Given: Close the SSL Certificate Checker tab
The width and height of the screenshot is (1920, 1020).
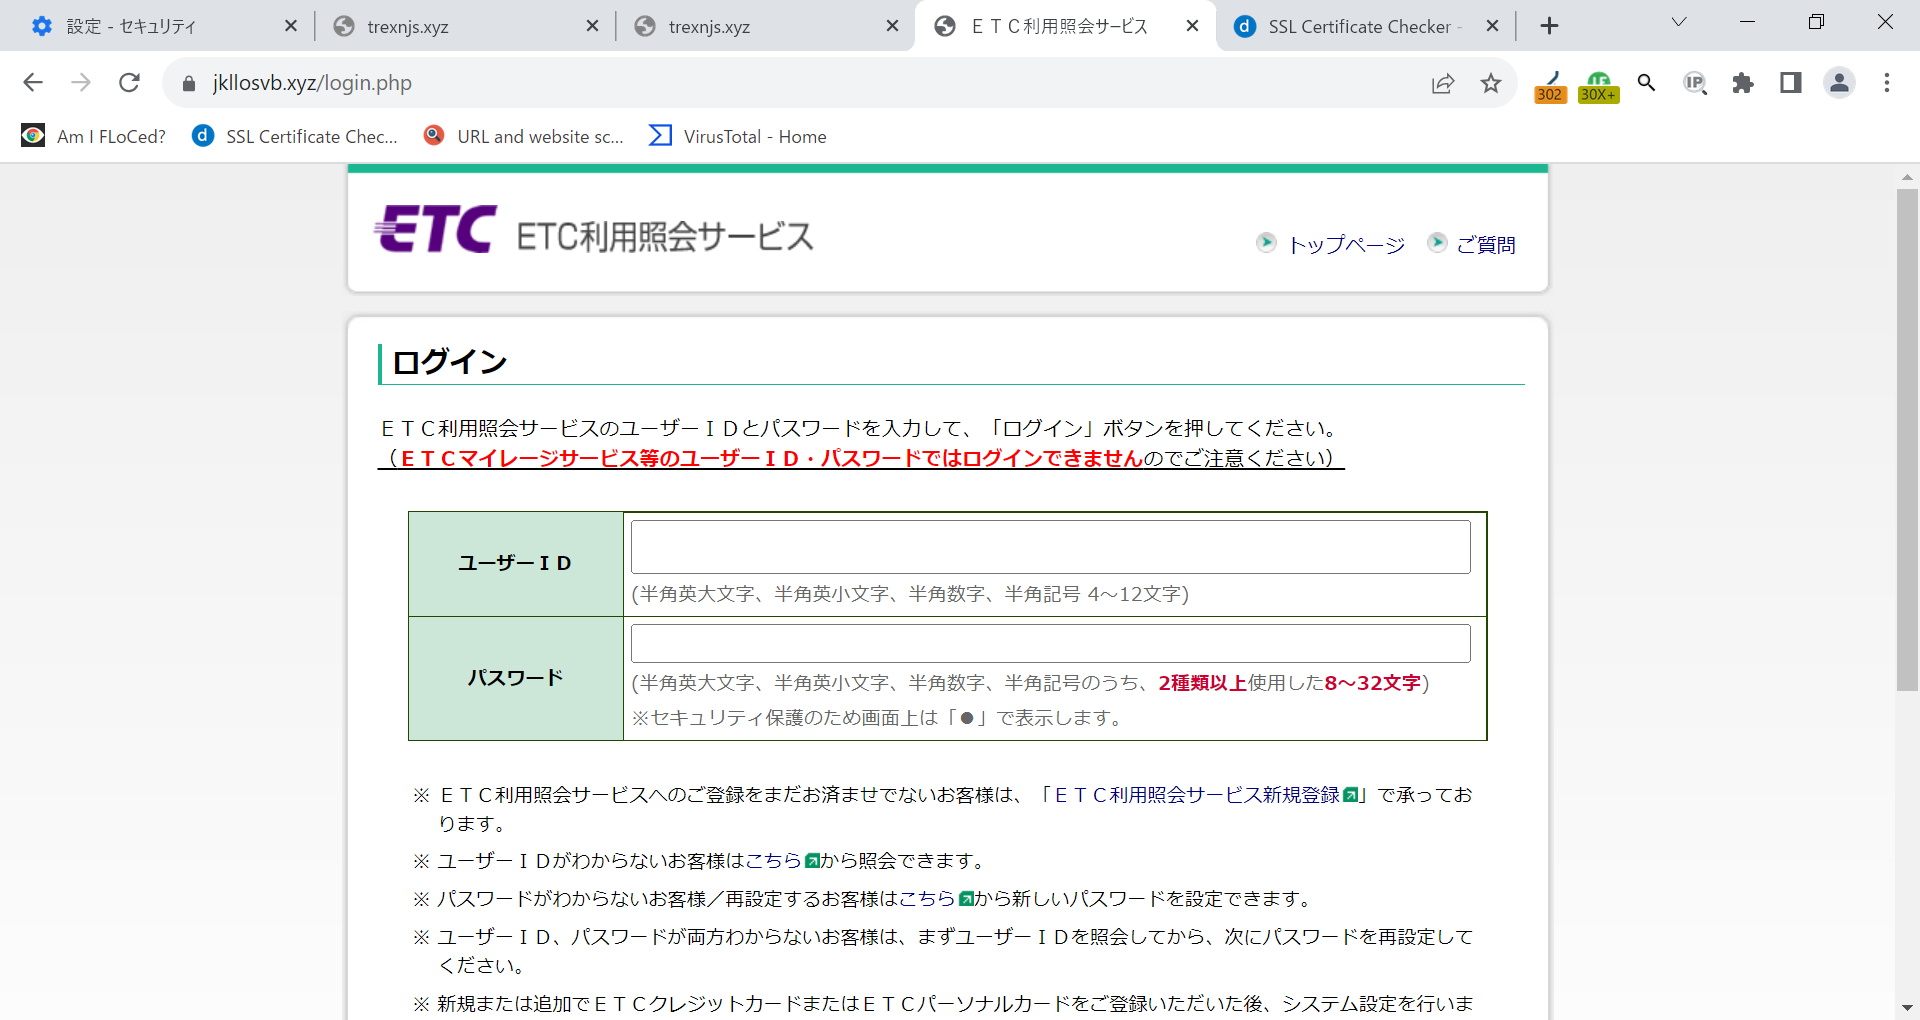Looking at the screenshot, I should click(x=1492, y=26).
